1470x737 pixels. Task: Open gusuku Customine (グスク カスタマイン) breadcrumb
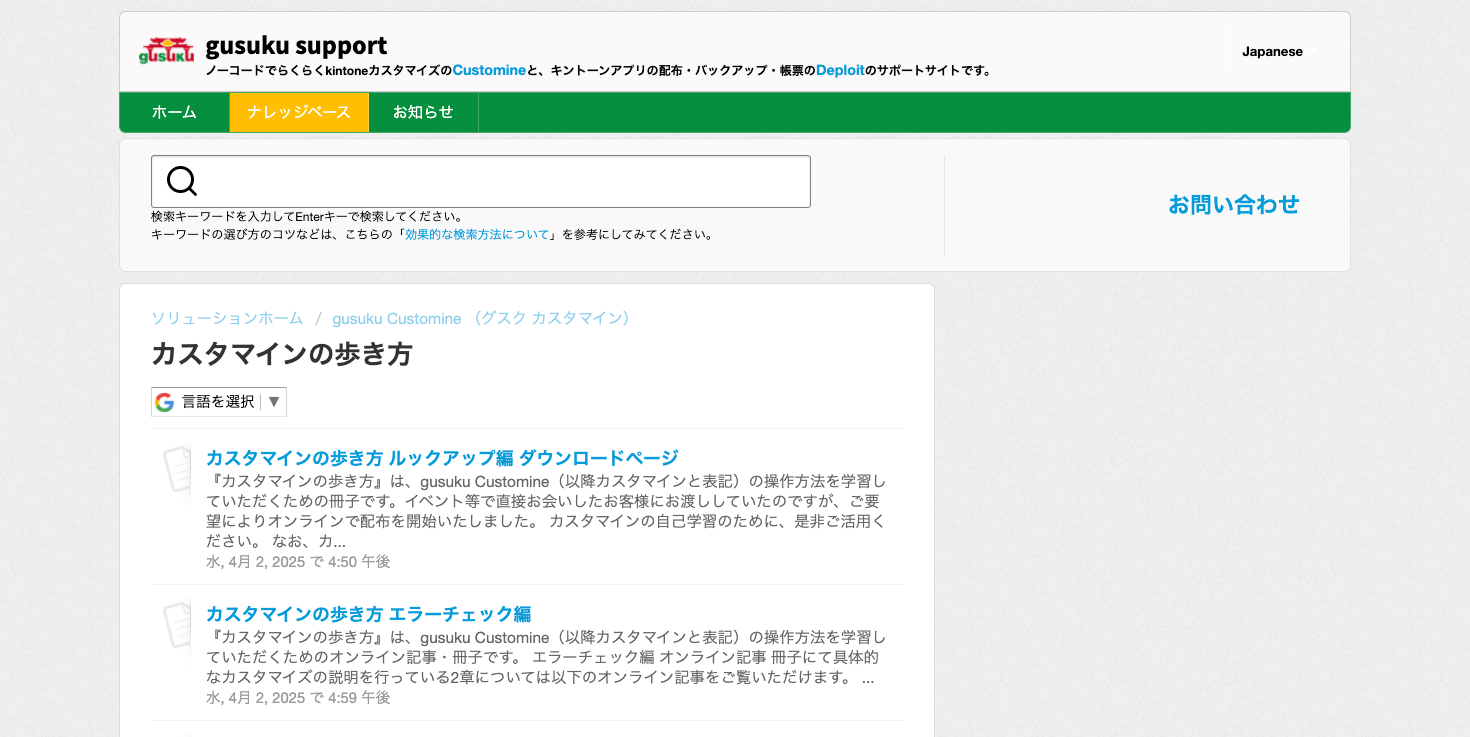click(483, 318)
